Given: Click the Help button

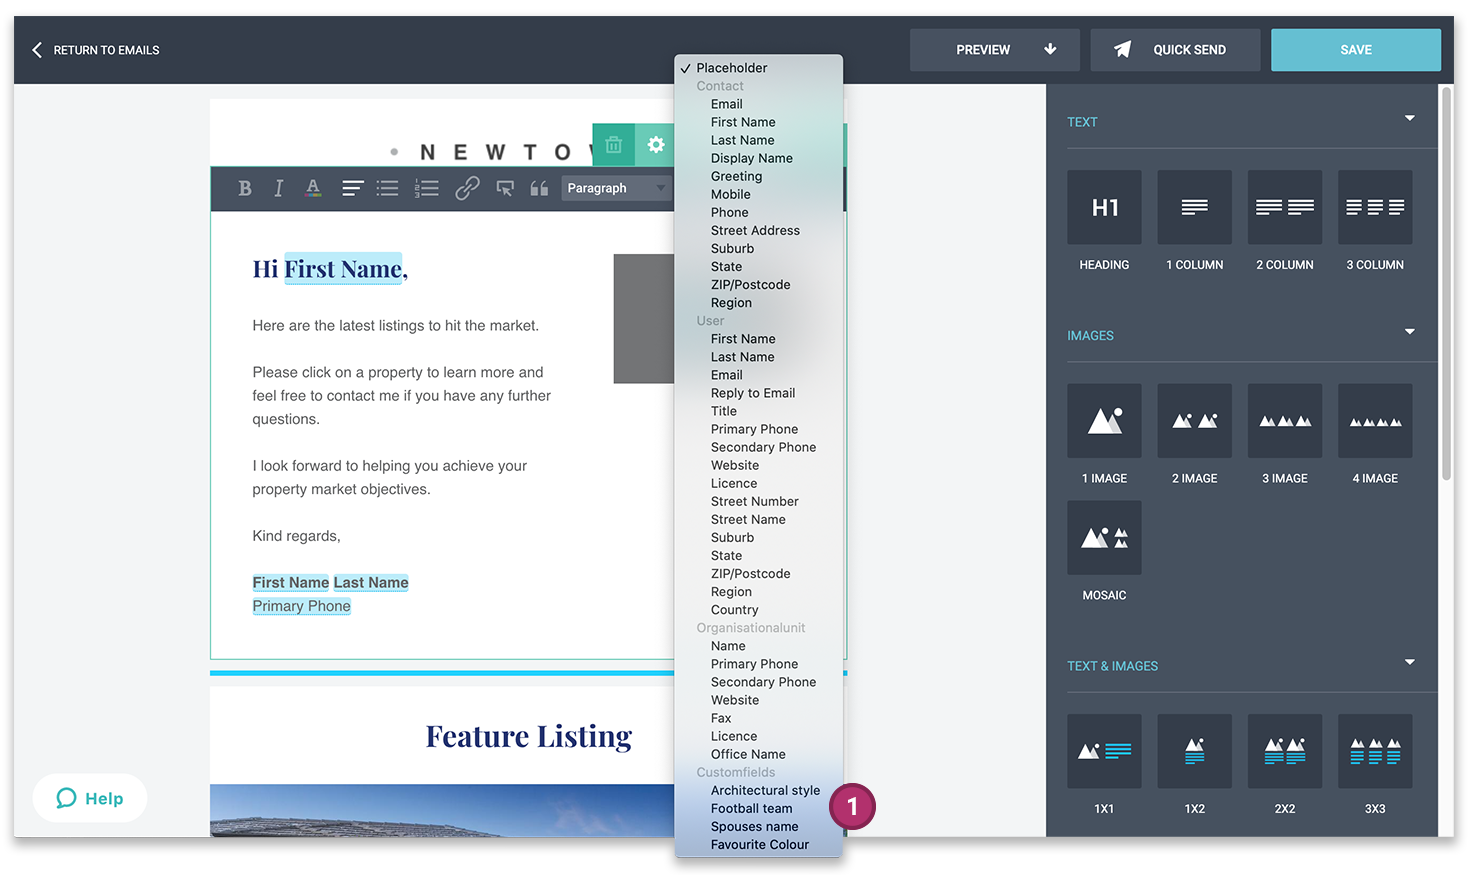Looking at the screenshot, I should click(89, 797).
